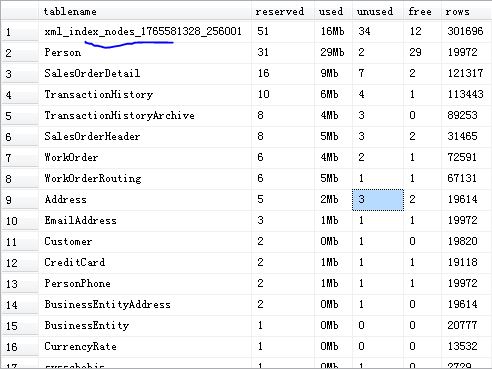Click rows value 31465
This screenshot has width=492, height=370.
coord(466,137)
